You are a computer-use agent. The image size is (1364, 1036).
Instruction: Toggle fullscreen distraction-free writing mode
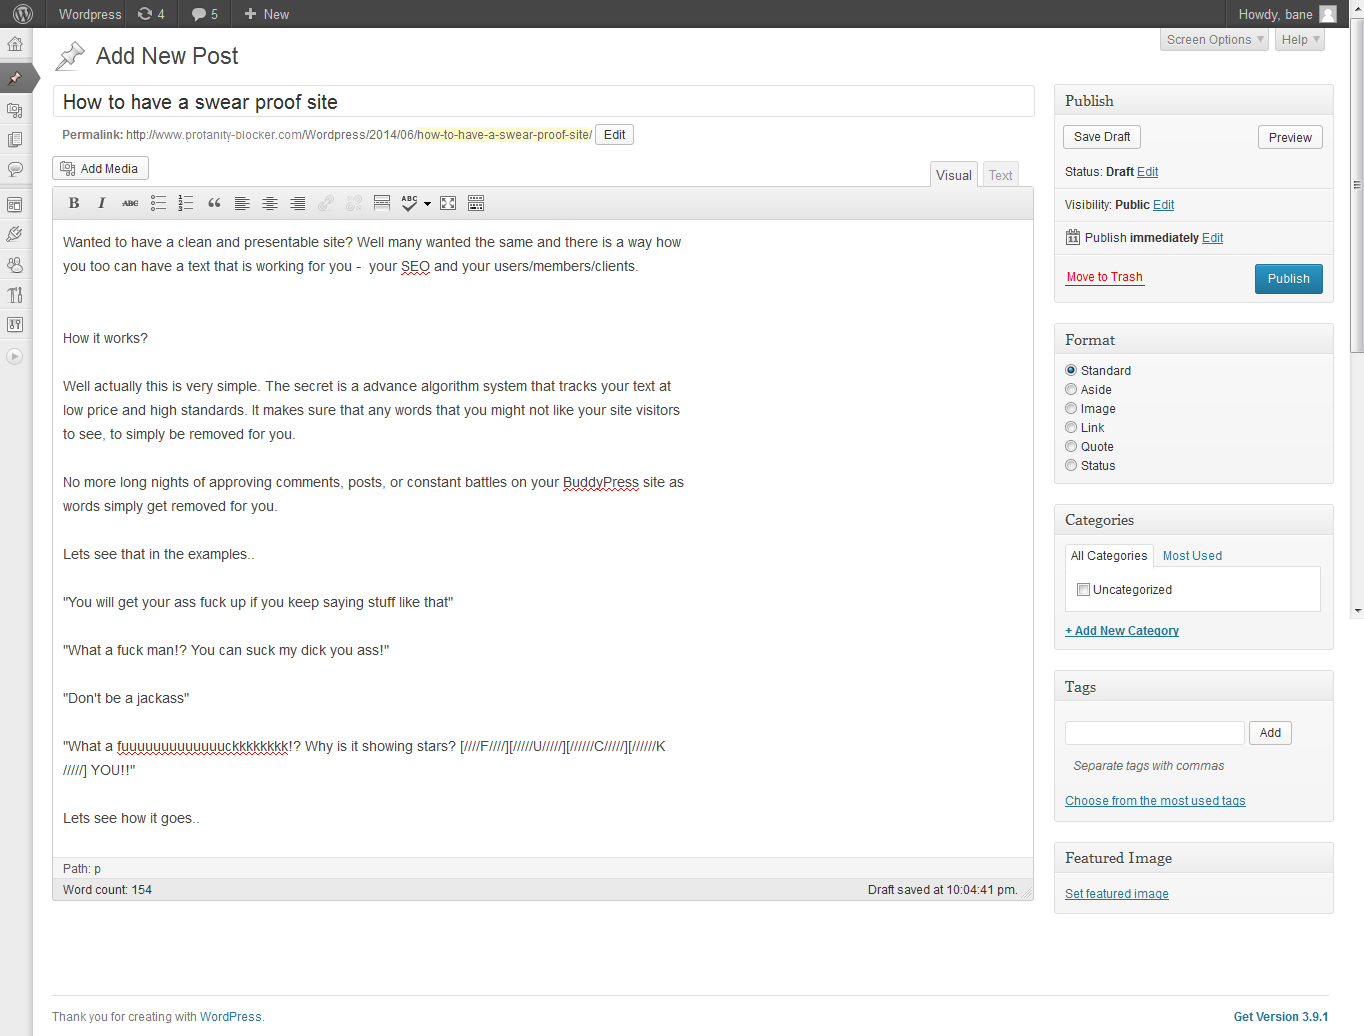pos(448,203)
